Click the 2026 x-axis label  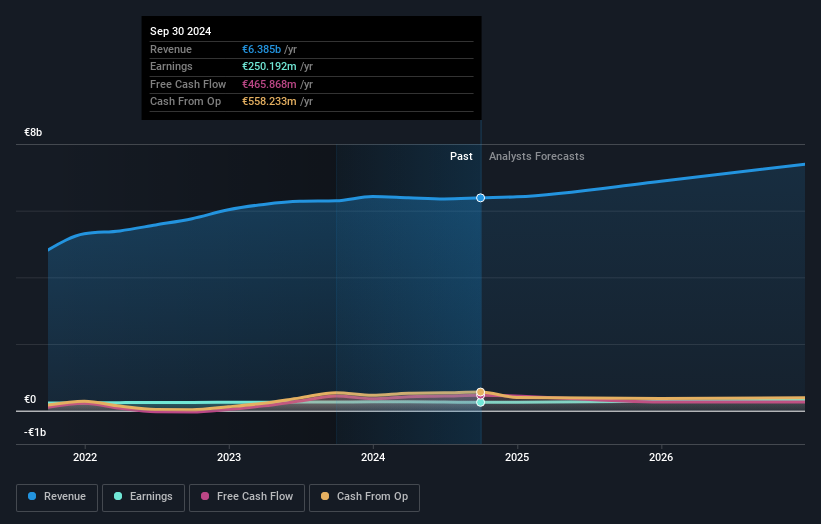click(661, 457)
